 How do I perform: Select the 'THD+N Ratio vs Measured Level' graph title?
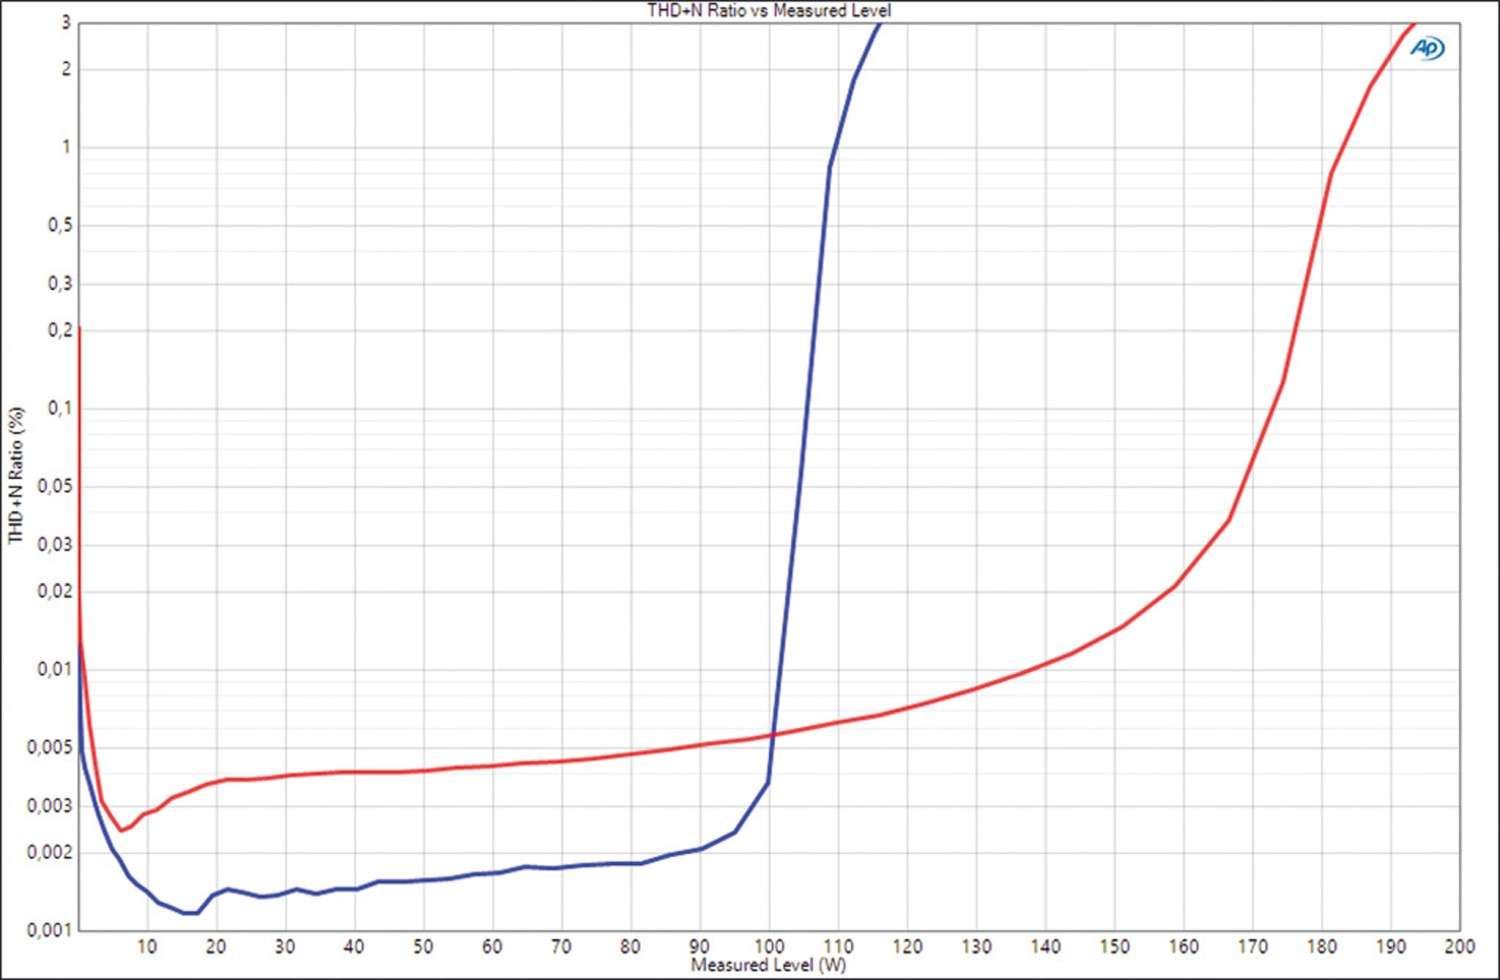pyautogui.click(x=769, y=10)
